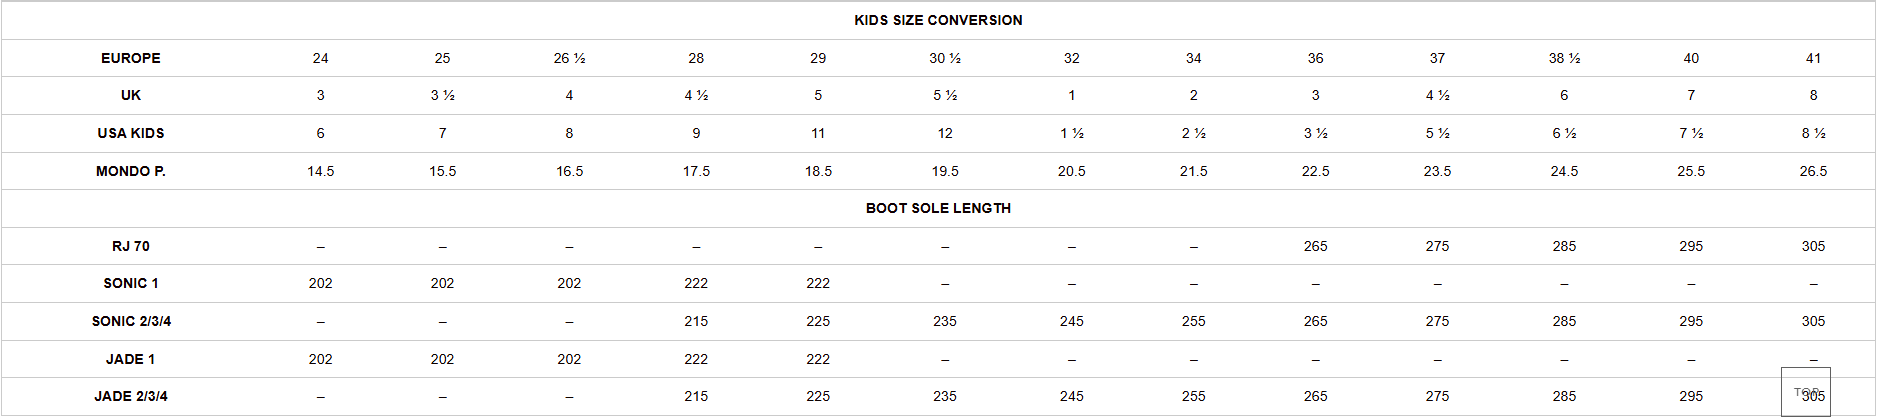Click the SONIC 1 row label

coord(131,283)
